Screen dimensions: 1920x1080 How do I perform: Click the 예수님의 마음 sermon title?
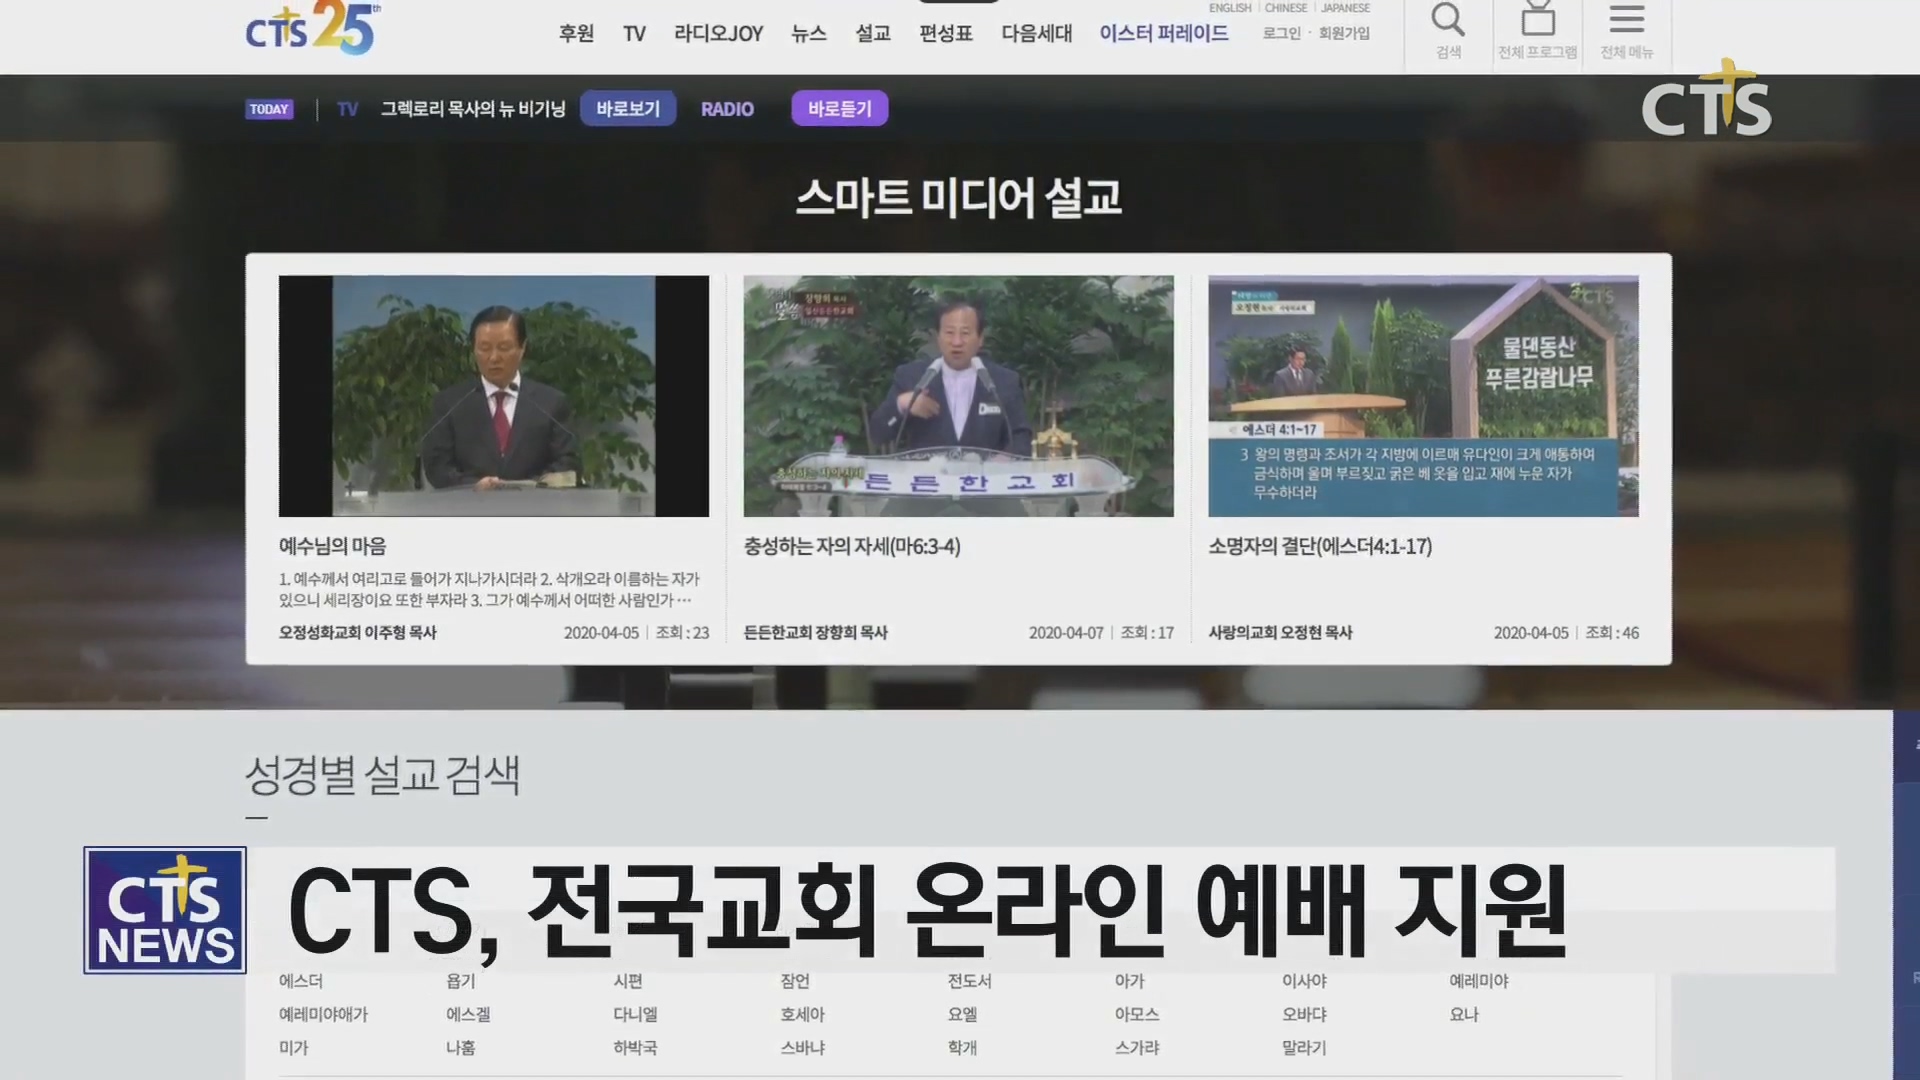coord(332,546)
